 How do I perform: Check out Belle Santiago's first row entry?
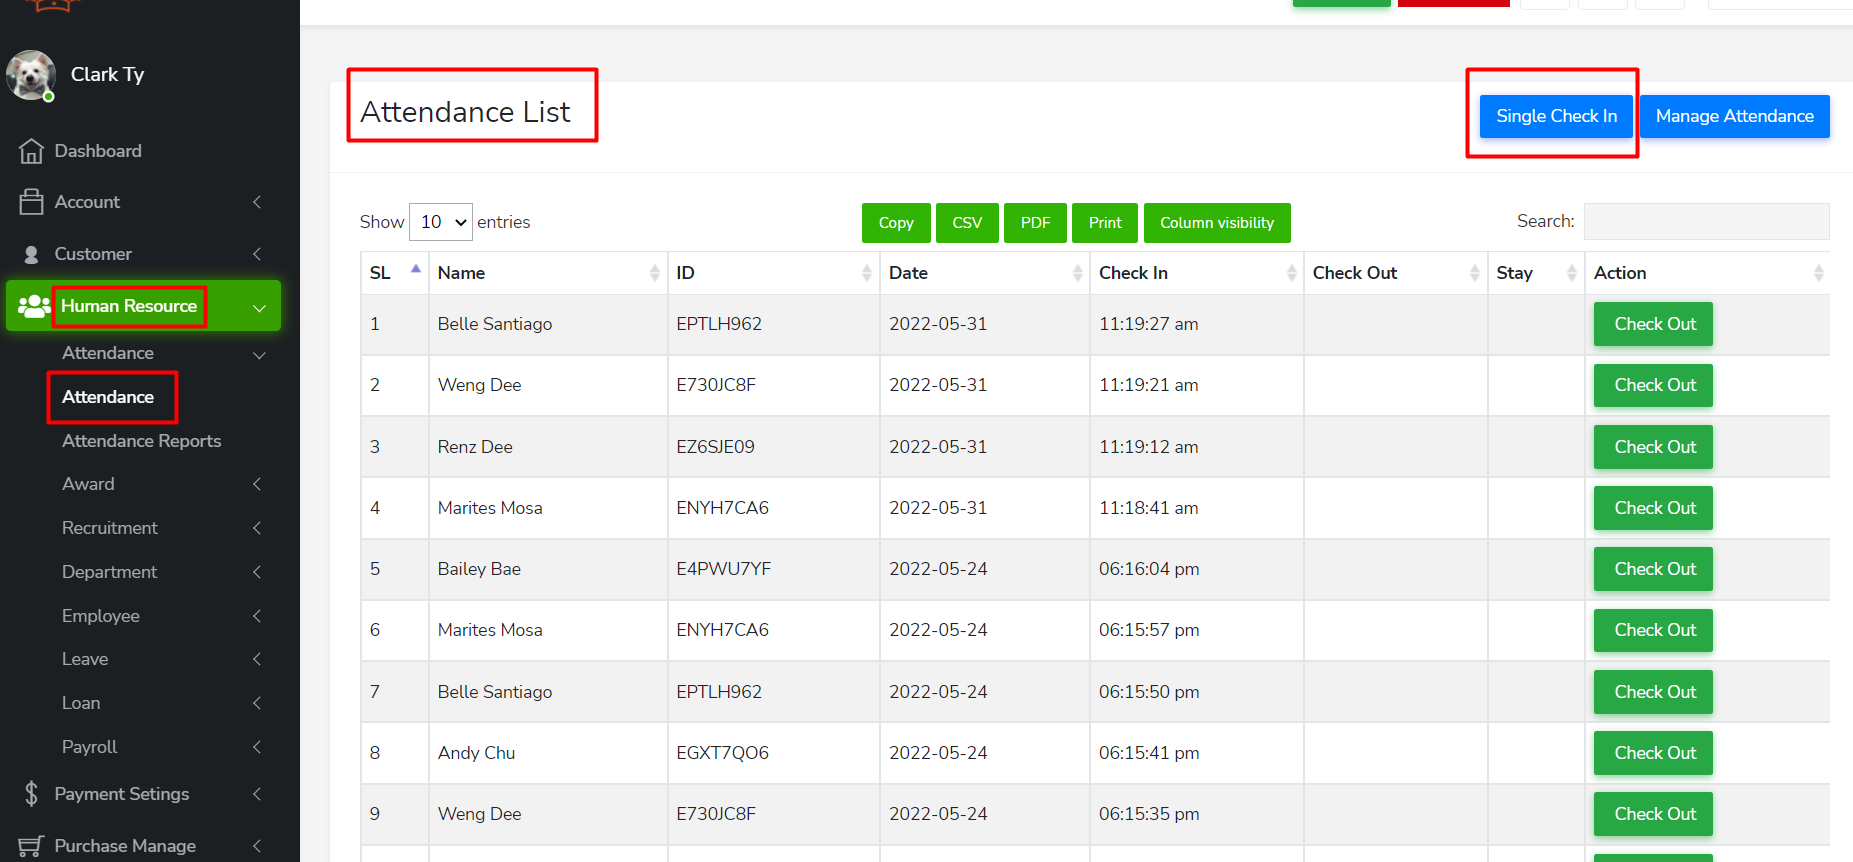[x=1653, y=324]
